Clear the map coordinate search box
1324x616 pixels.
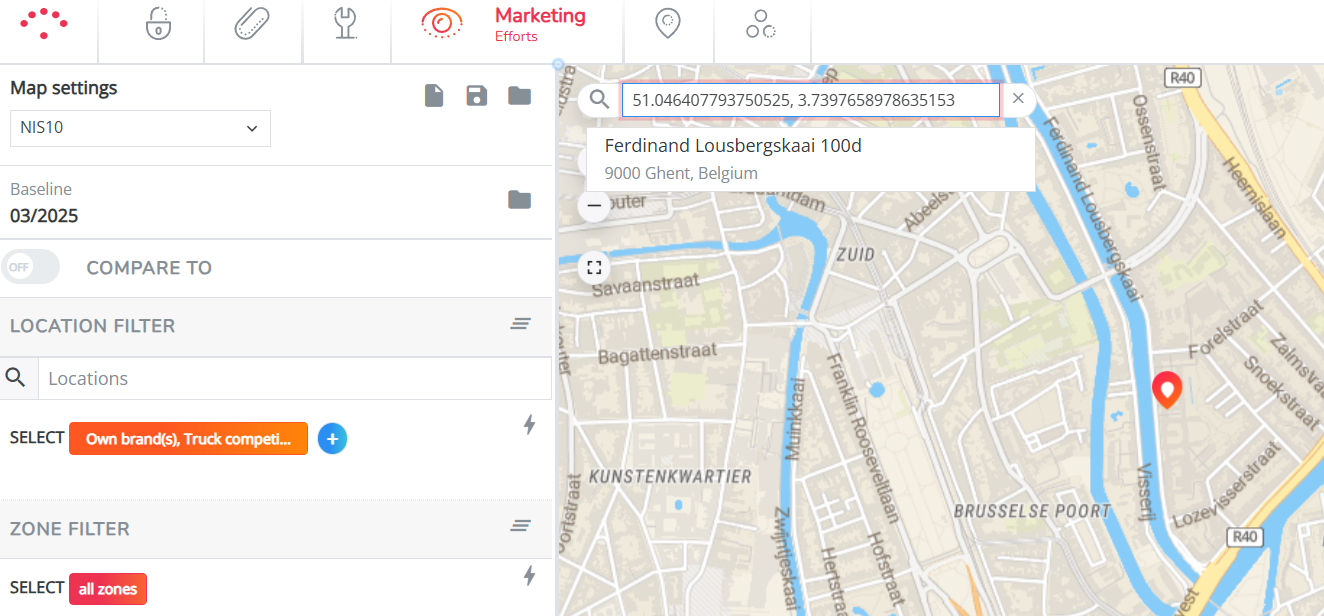coord(1018,99)
